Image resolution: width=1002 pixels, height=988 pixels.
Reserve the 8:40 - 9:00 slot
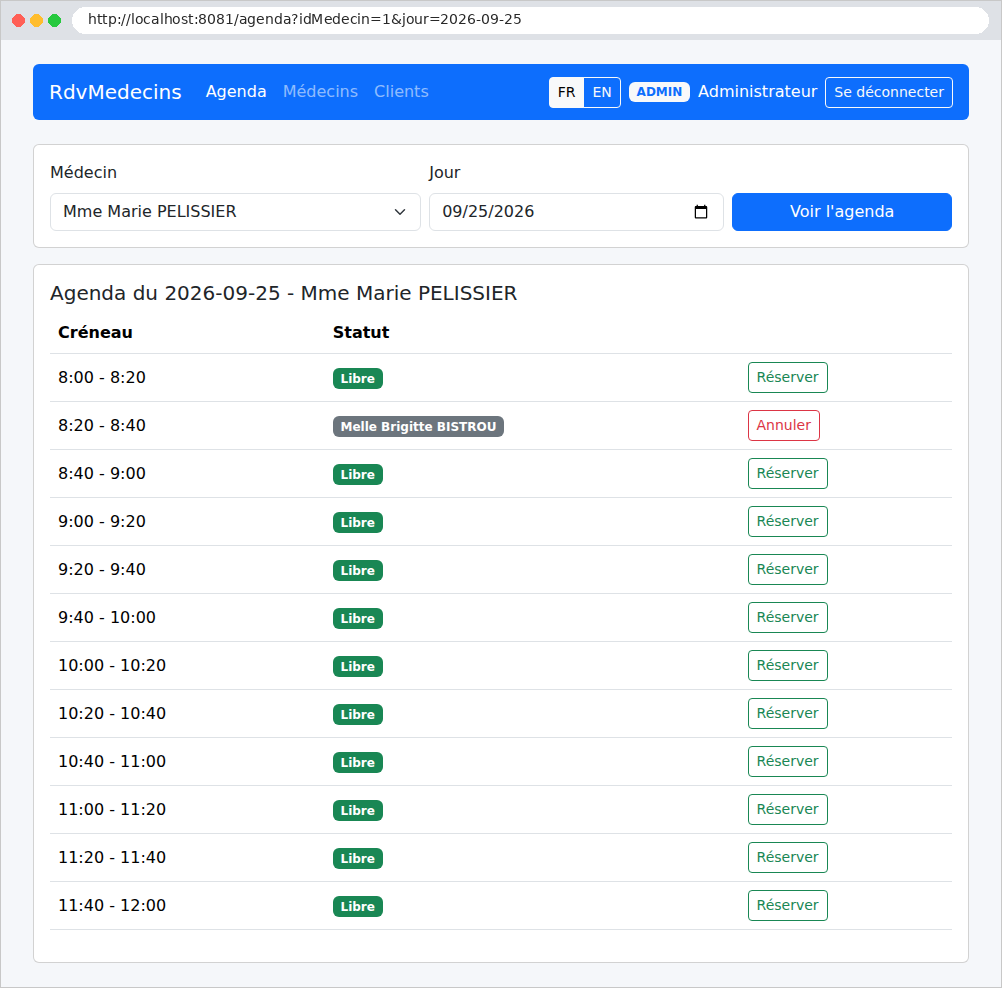tap(787, 474)
